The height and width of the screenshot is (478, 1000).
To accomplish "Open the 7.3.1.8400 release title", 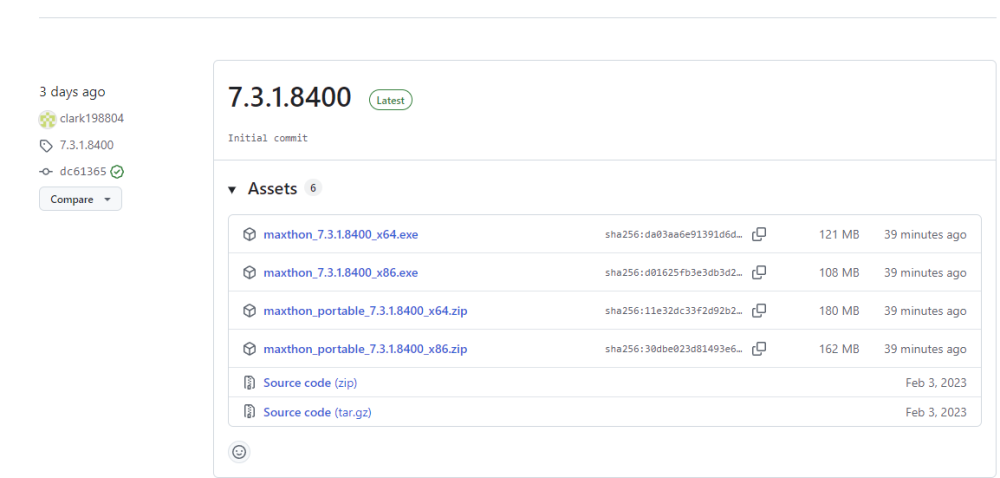I will point(290,98).
